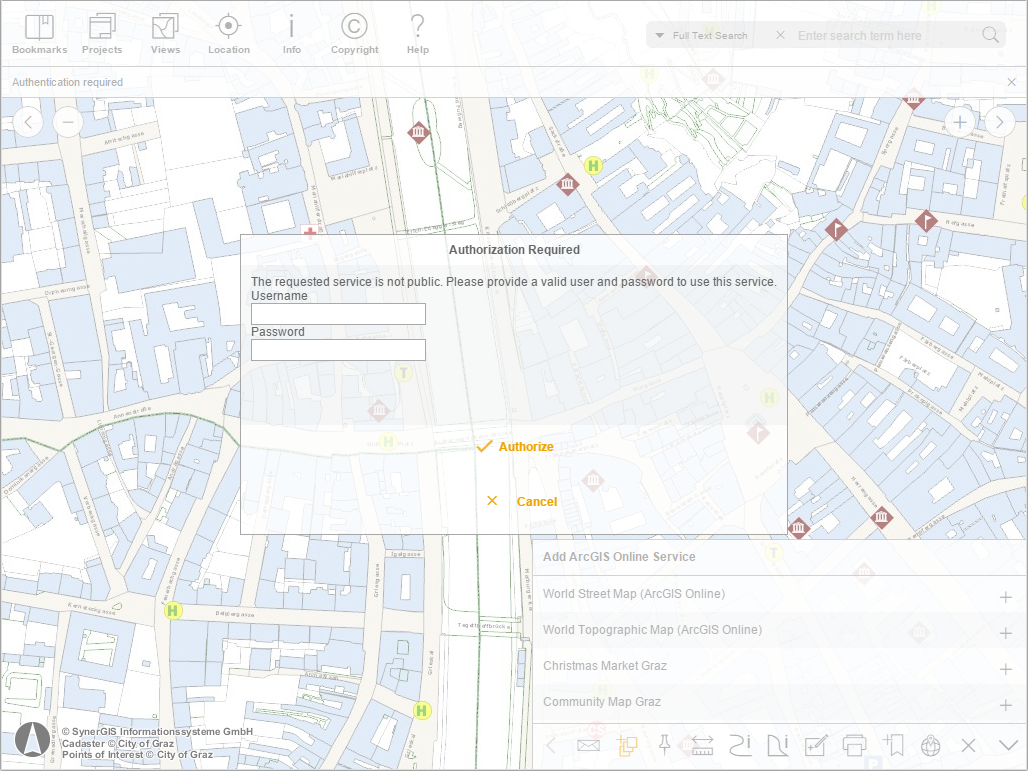
Task: Open the Full Text Search dropdown
Action: click(x=700, y=35)
